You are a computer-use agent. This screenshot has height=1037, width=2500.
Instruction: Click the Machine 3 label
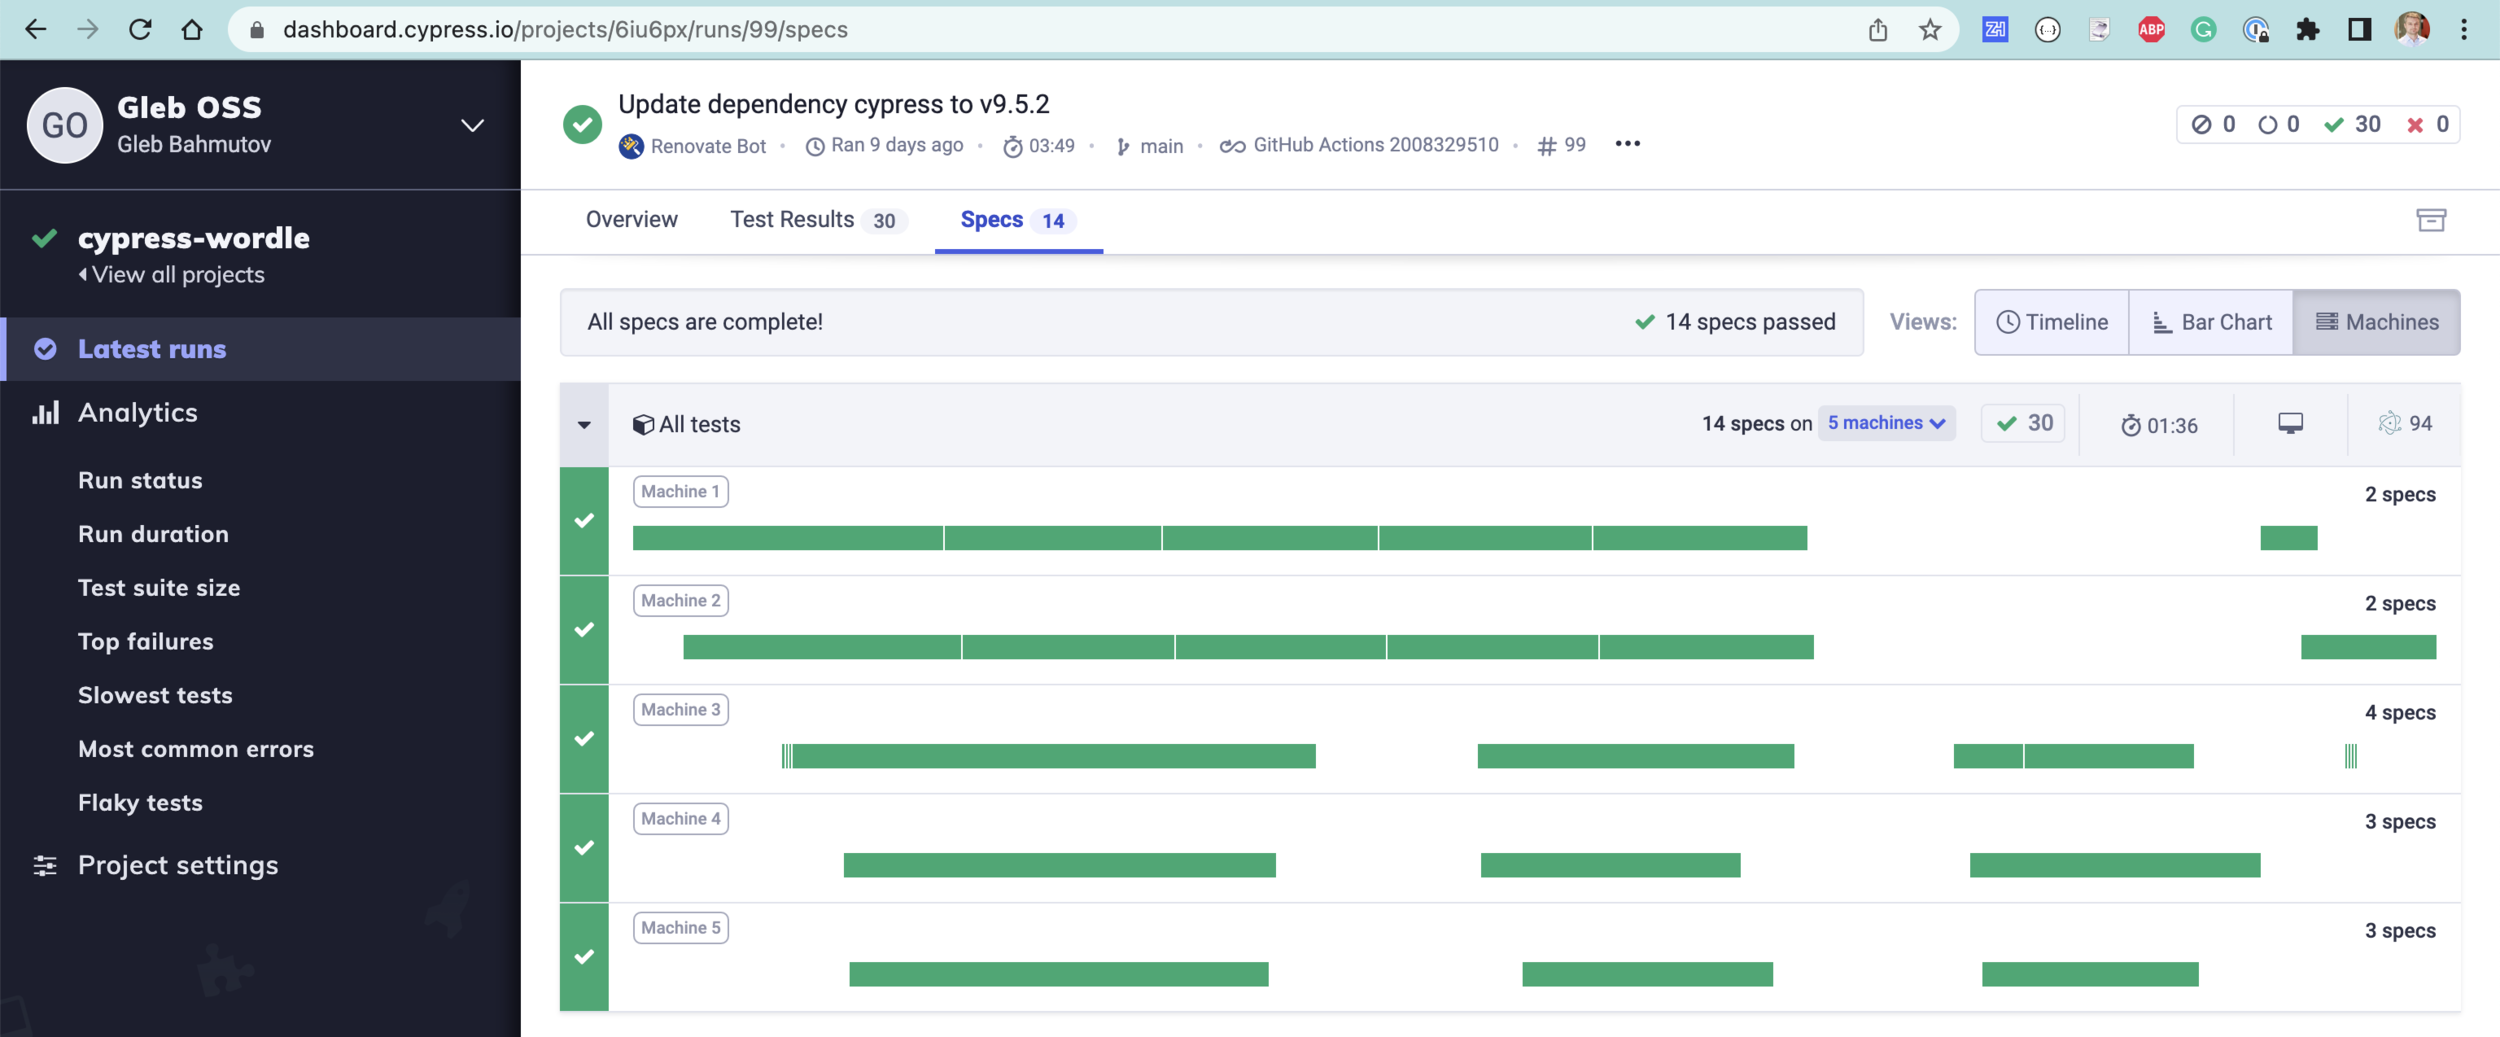pyautogui.click(x=681, y=710)
